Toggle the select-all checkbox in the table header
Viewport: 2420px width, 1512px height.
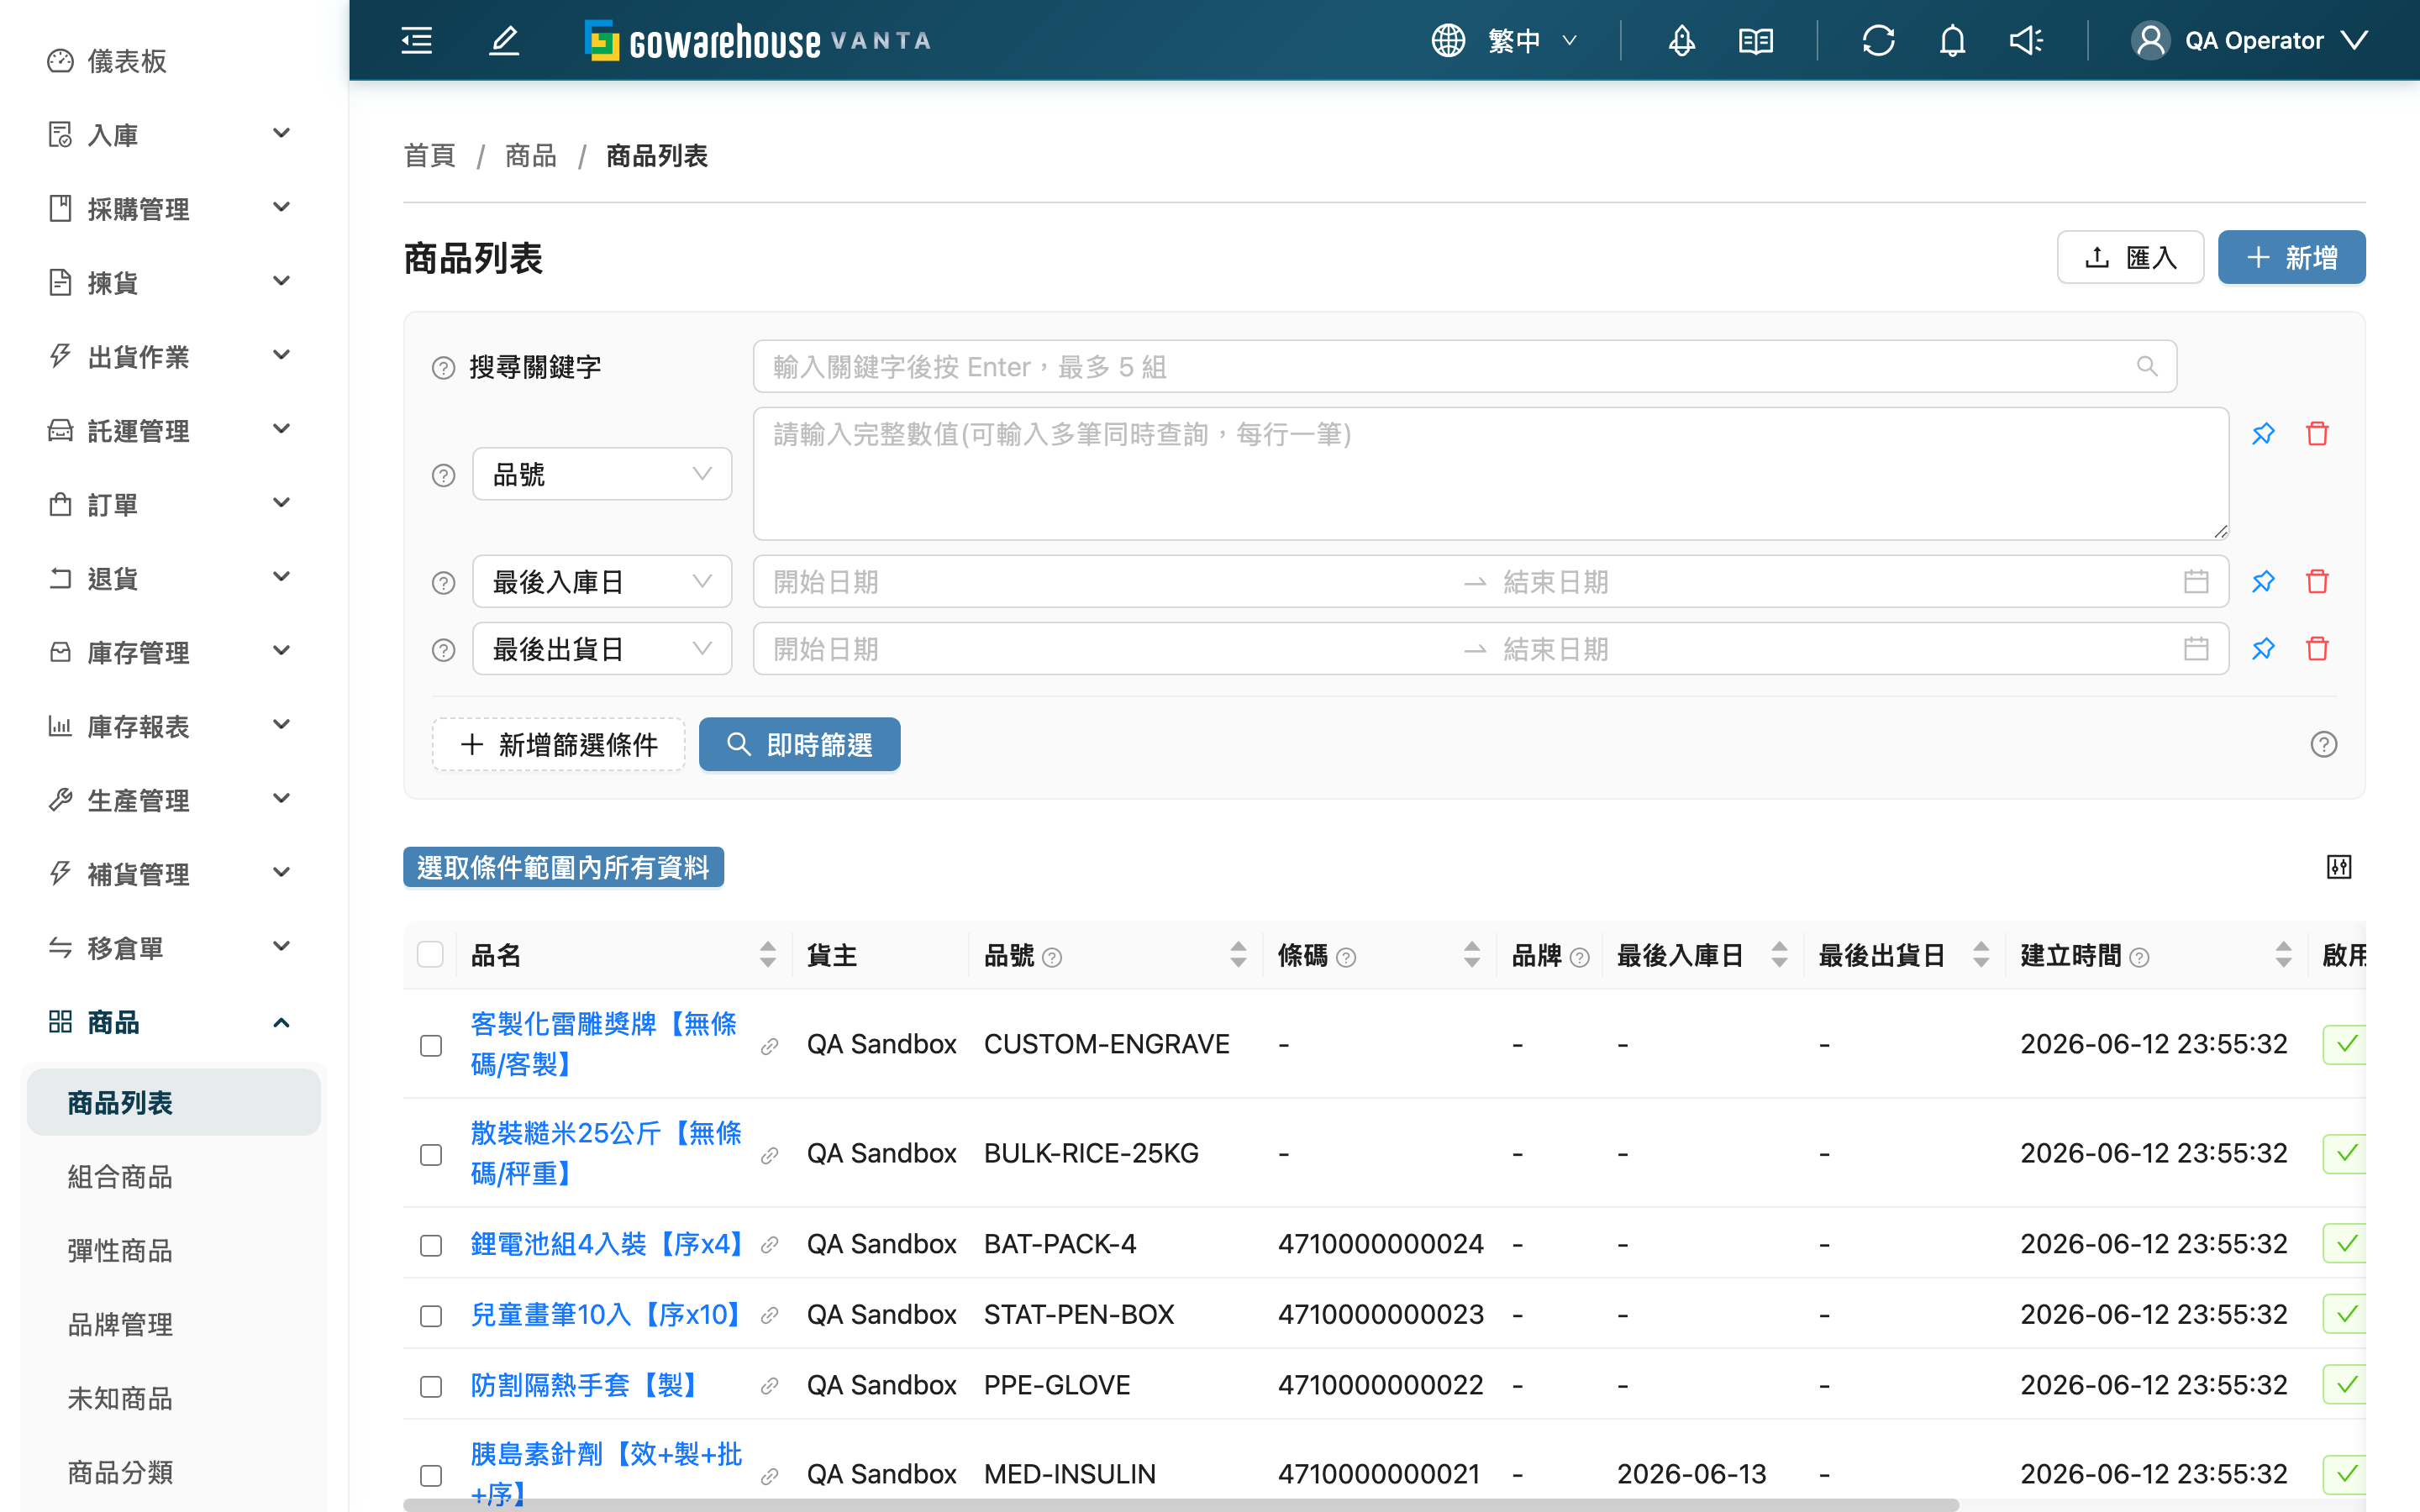click(x=430, y=955)
